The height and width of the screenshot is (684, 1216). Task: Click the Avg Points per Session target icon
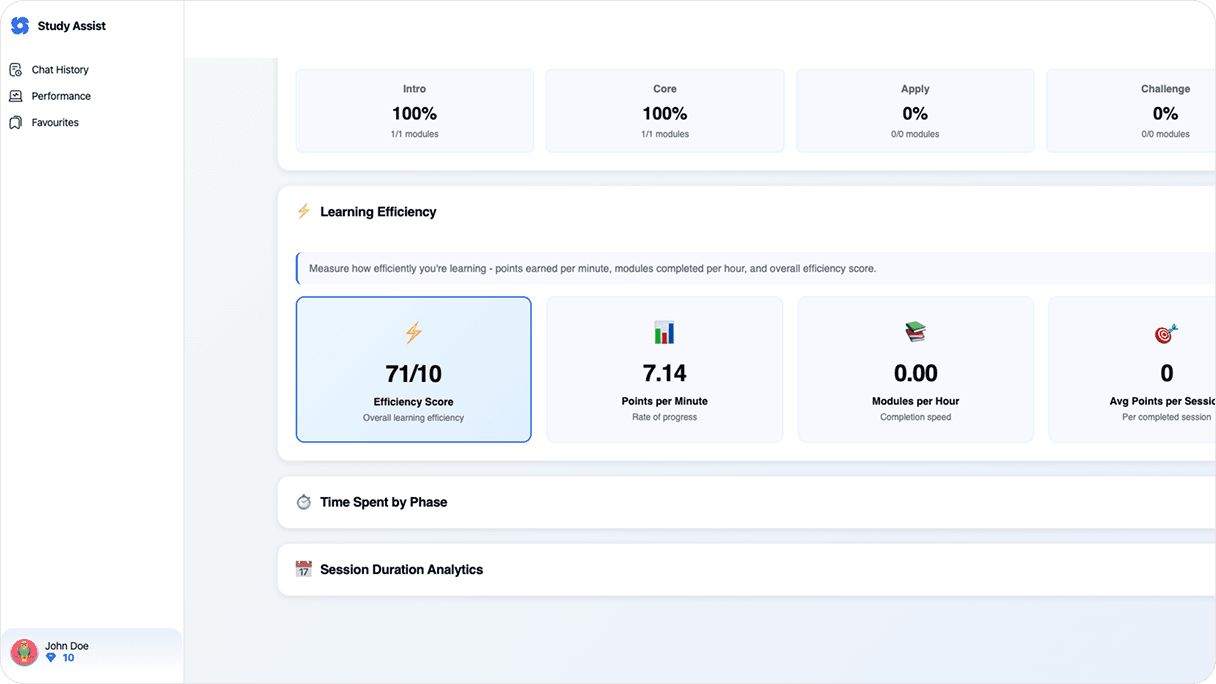[1166, 333]
